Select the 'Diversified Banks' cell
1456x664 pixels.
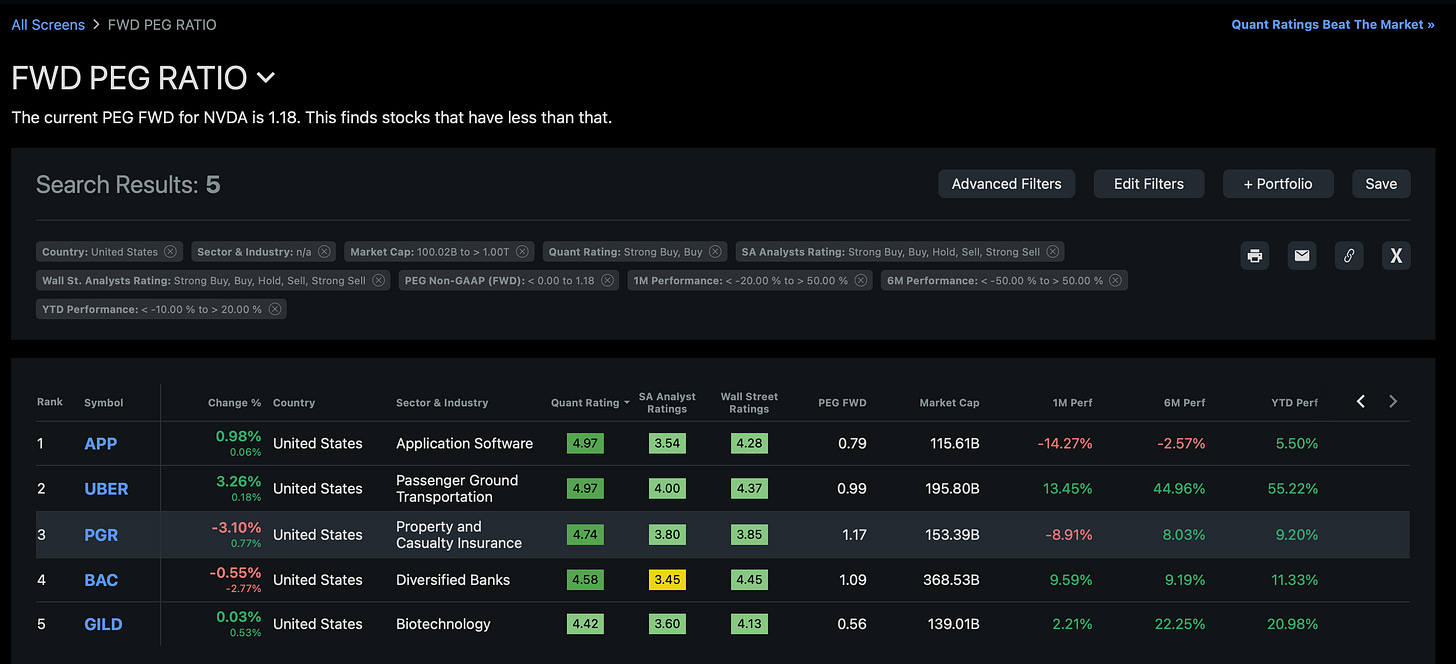coord(453,580)
